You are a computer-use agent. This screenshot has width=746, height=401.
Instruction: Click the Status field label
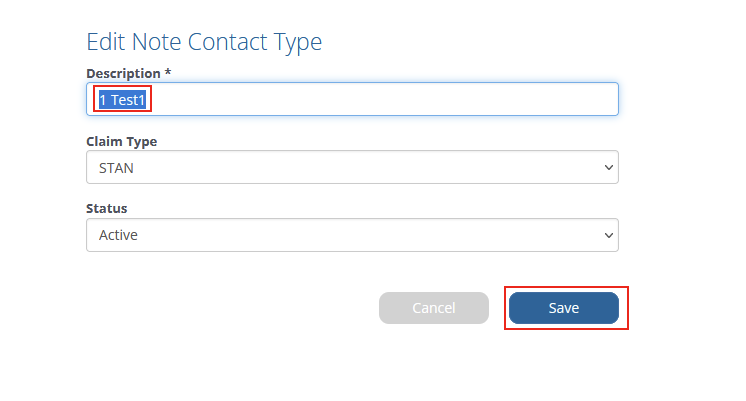(107, 208)
